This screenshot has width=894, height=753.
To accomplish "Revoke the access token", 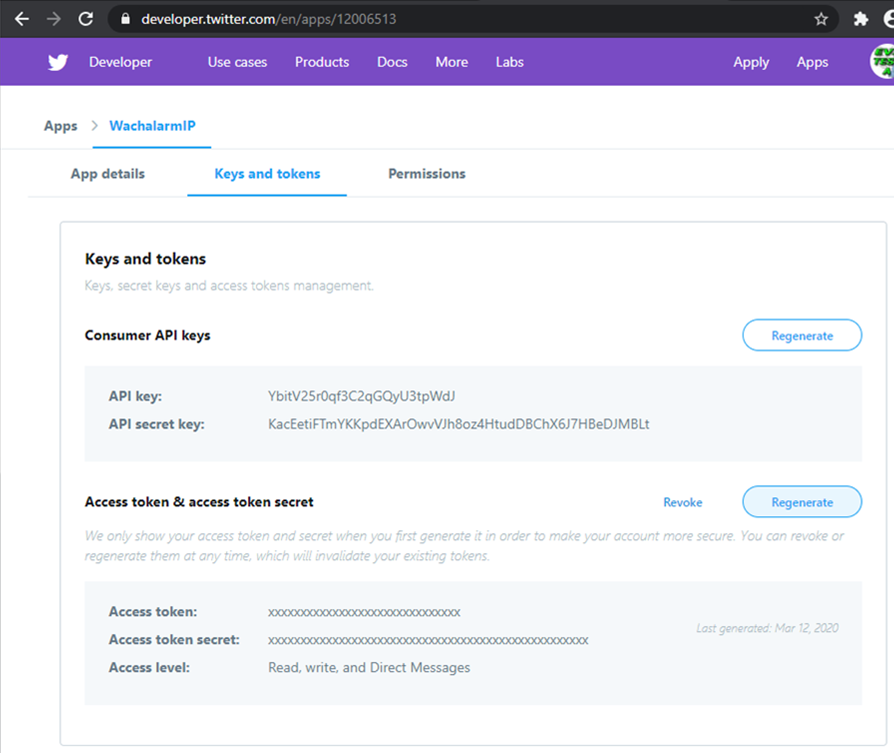I will [682, 502].
